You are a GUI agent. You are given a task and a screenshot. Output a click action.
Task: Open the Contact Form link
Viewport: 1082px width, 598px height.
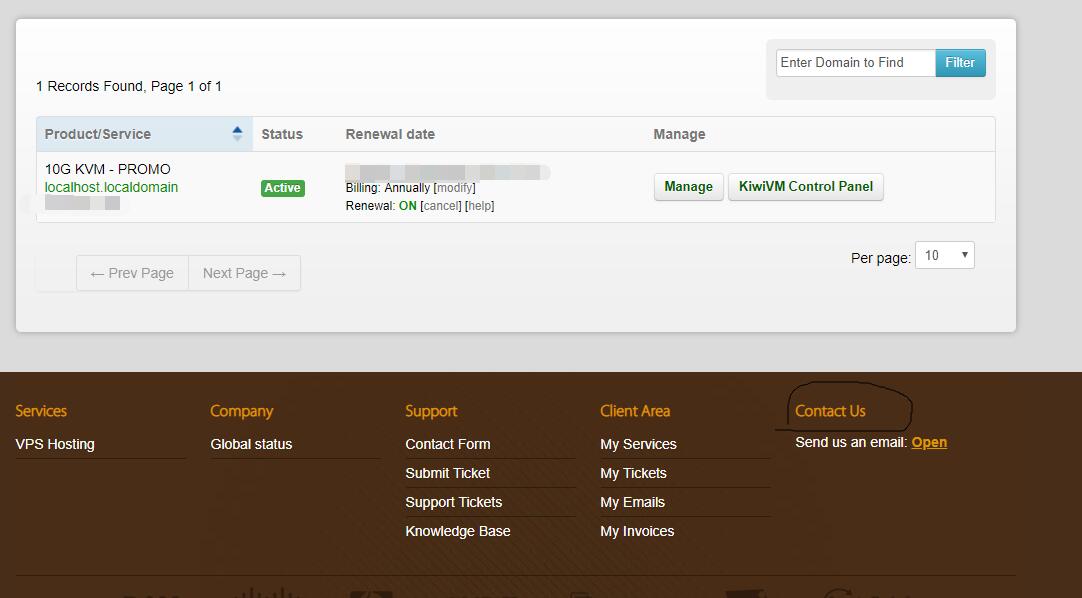(x=447, y=444)
